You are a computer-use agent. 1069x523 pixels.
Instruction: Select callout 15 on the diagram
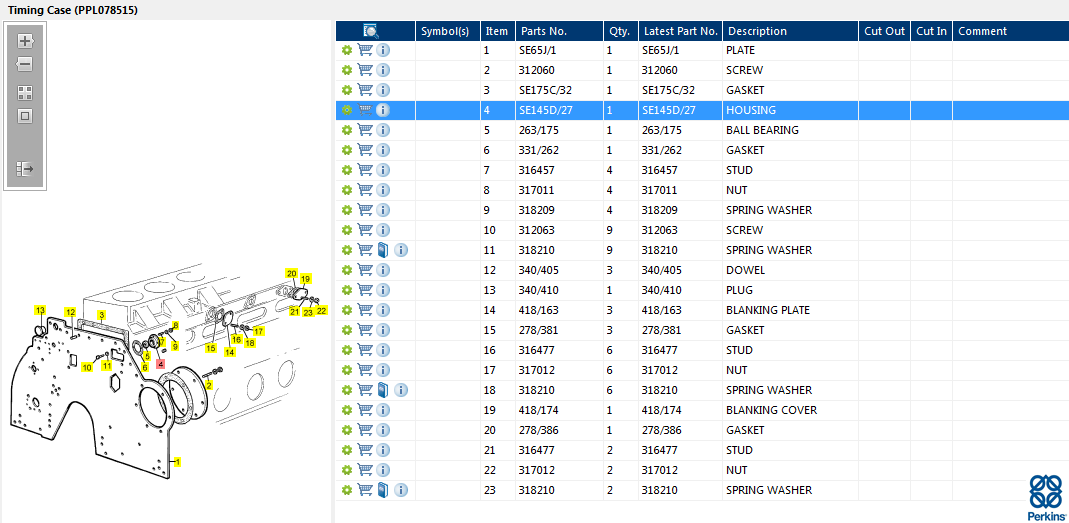tap(211, 348)
